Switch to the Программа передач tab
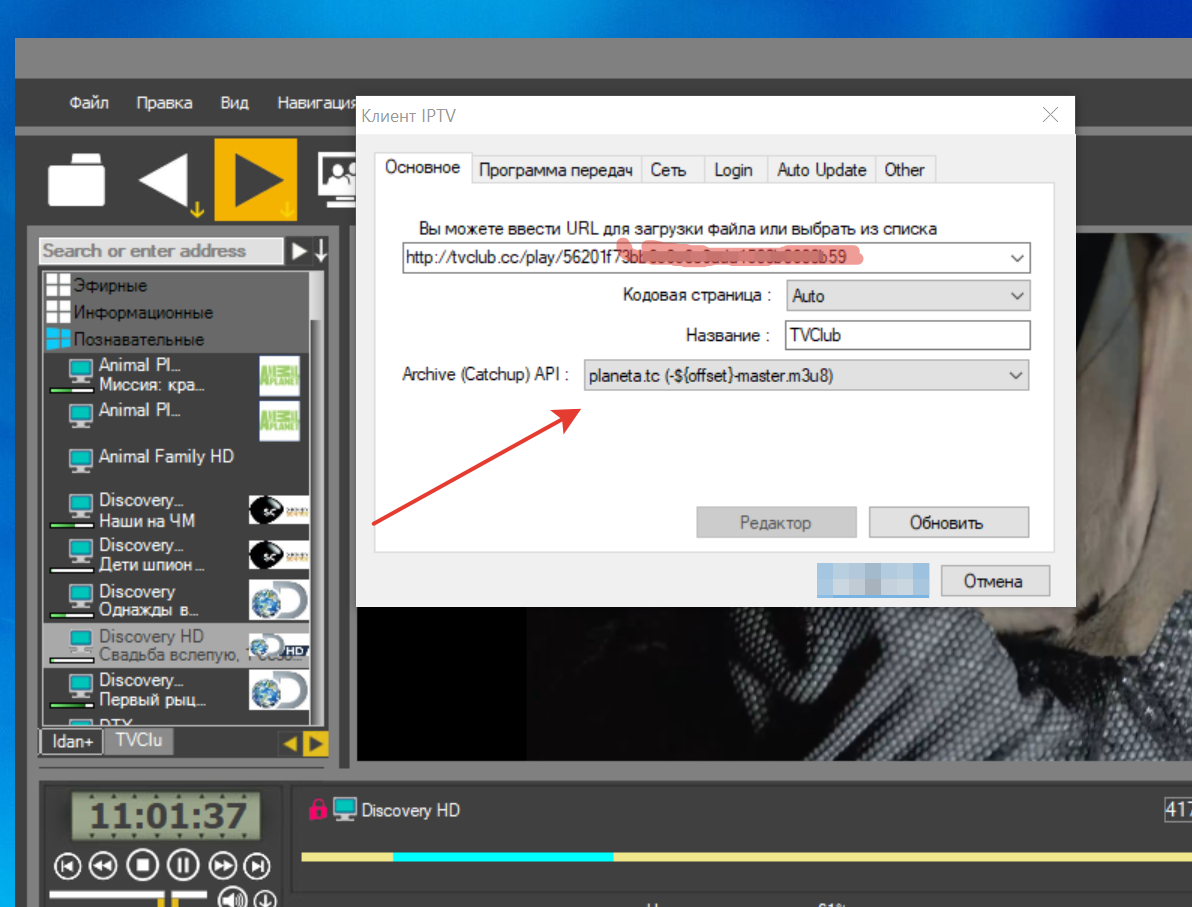Viewport: 1192px width, 907px height. point(556,170)
